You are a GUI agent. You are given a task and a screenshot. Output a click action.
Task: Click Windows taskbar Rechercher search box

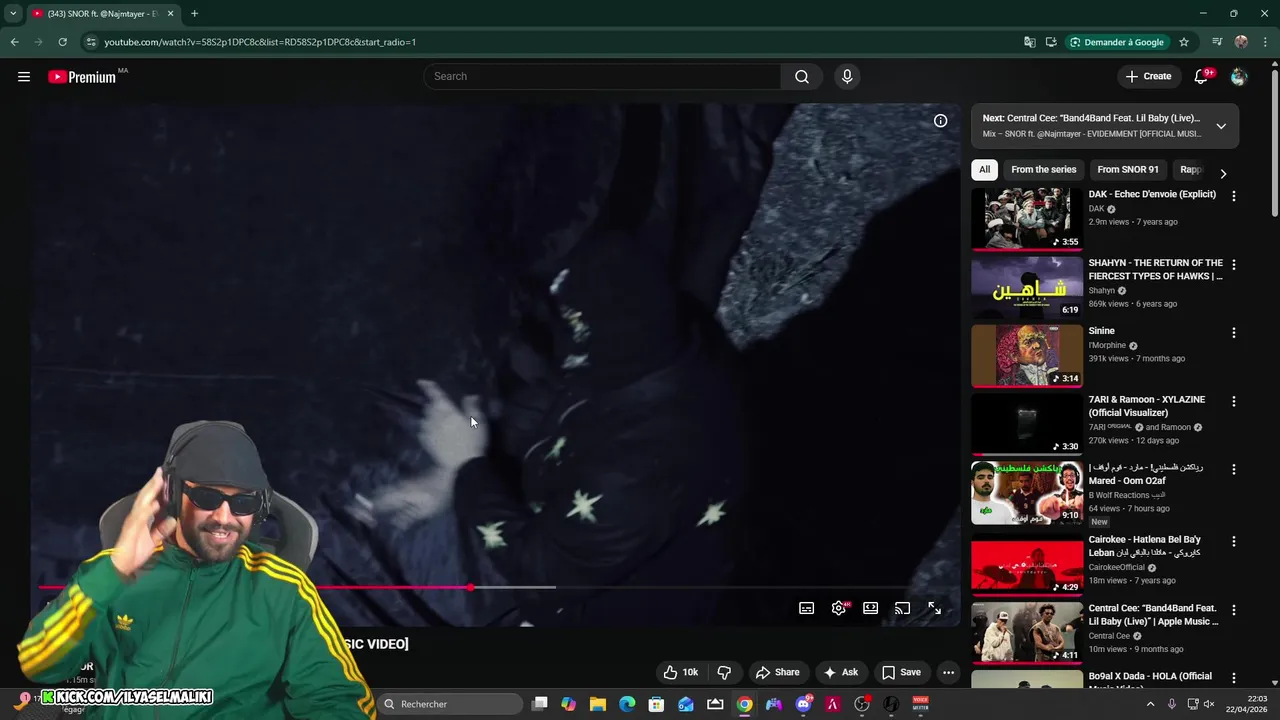451,704
